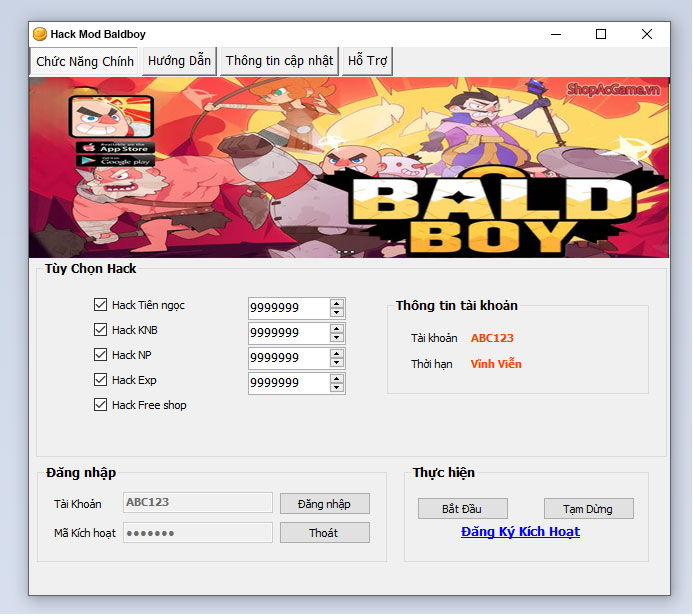
Task: Increase the Hack NP value with up arrow
Action: coord(337,354)
